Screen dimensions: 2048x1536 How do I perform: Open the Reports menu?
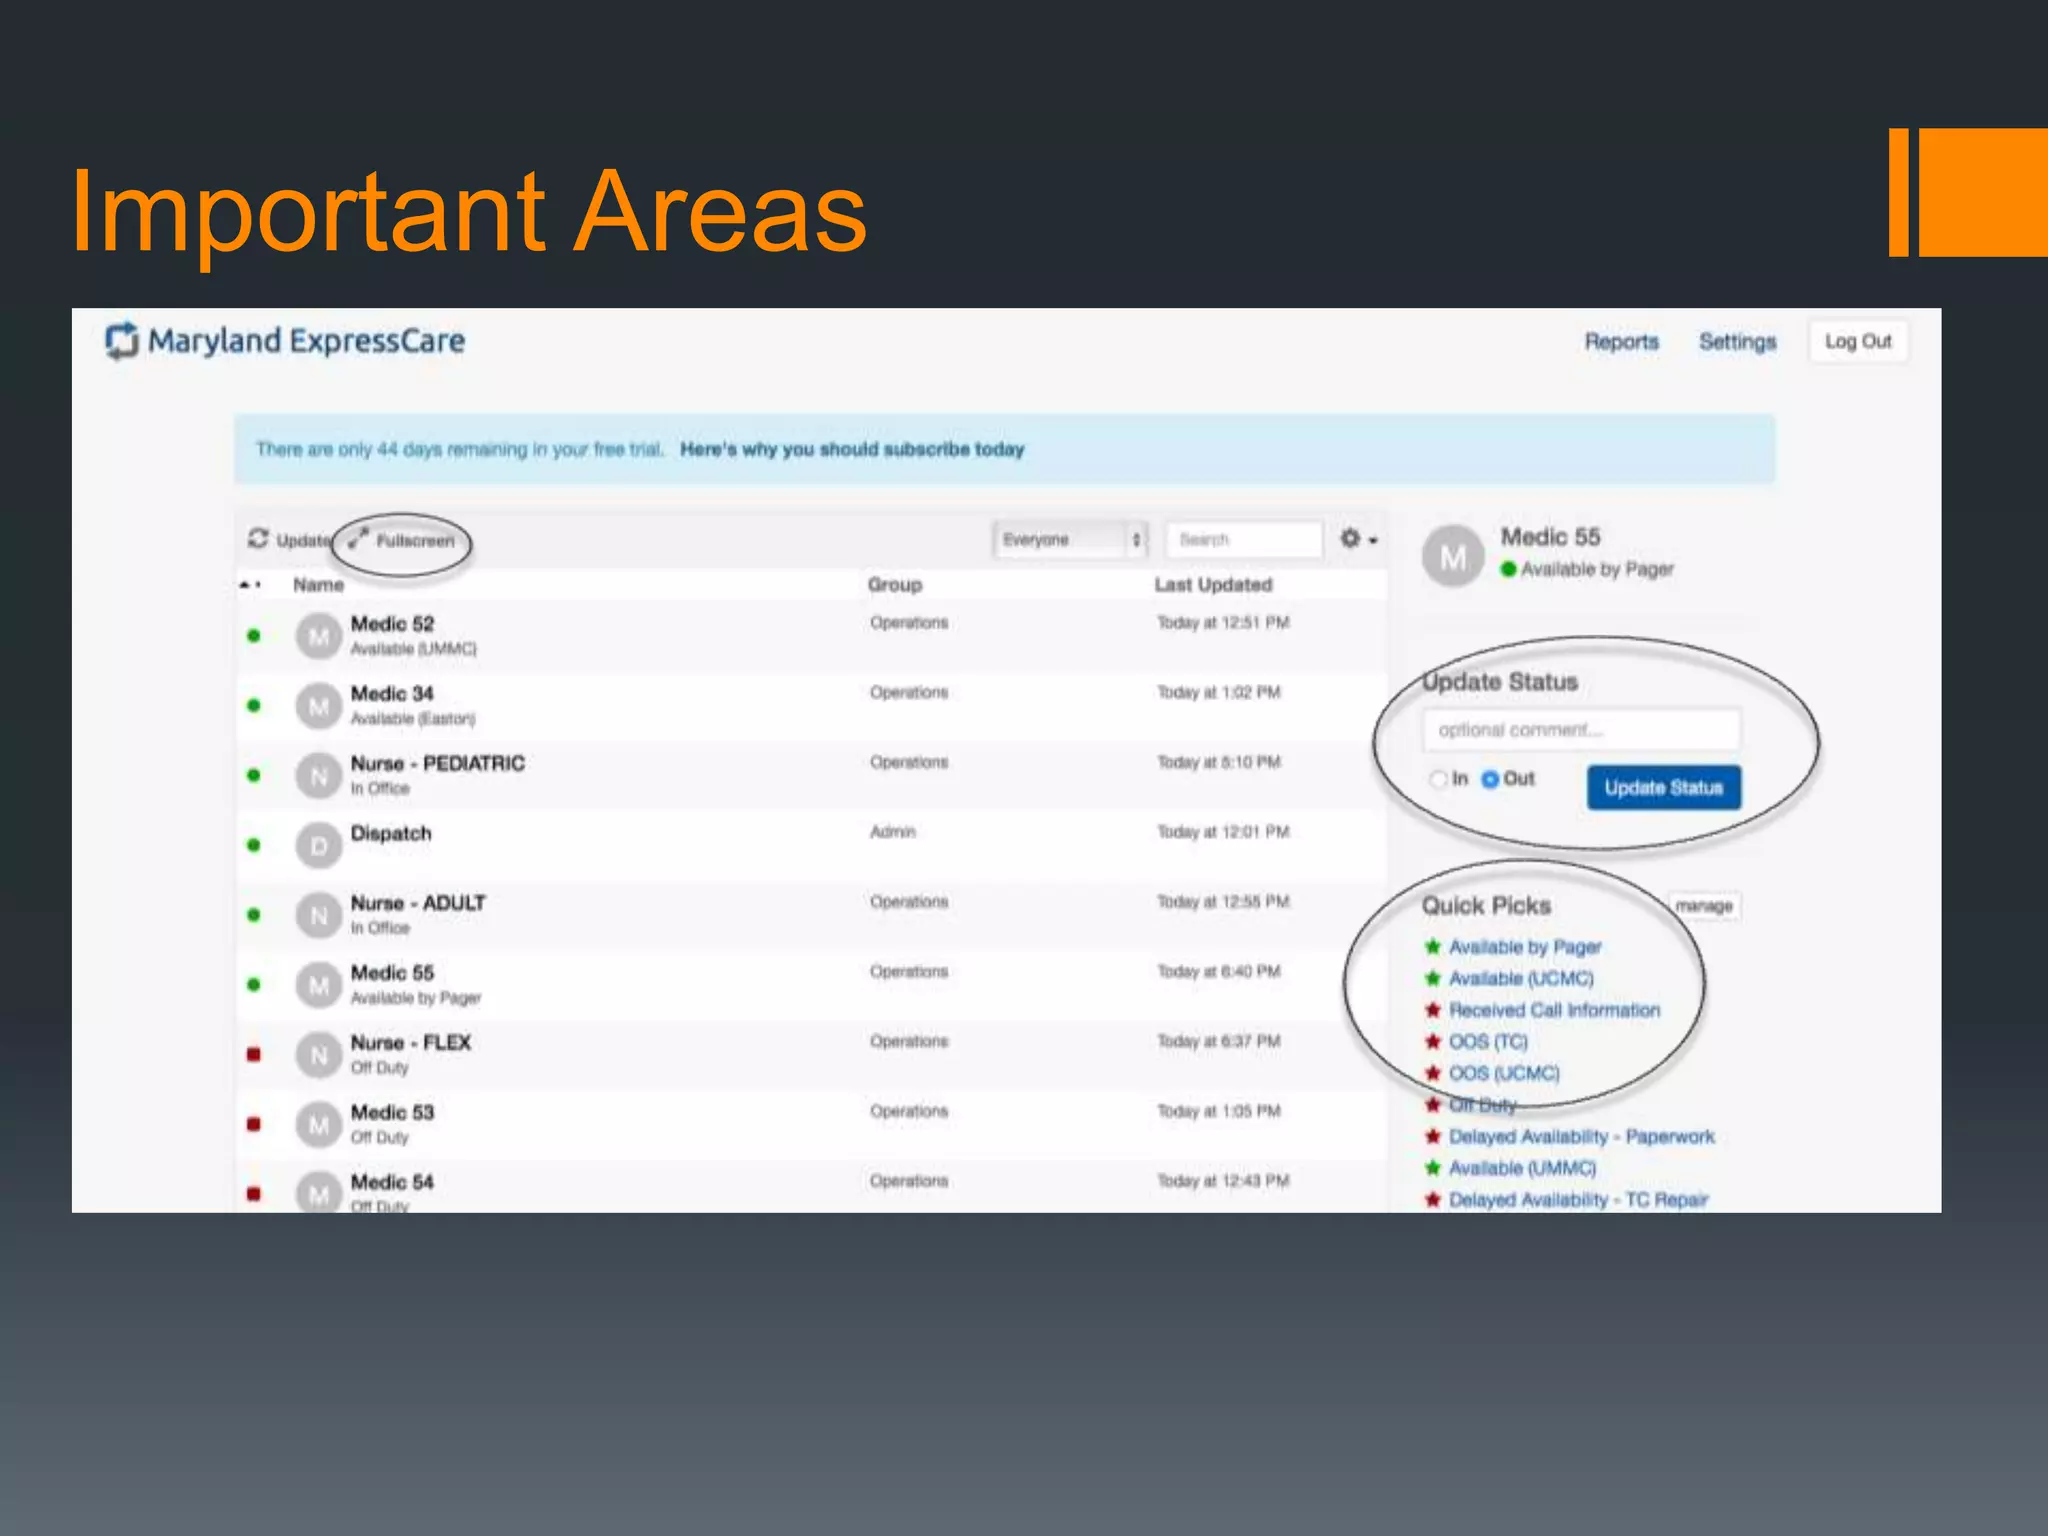tap(1621, 342)
